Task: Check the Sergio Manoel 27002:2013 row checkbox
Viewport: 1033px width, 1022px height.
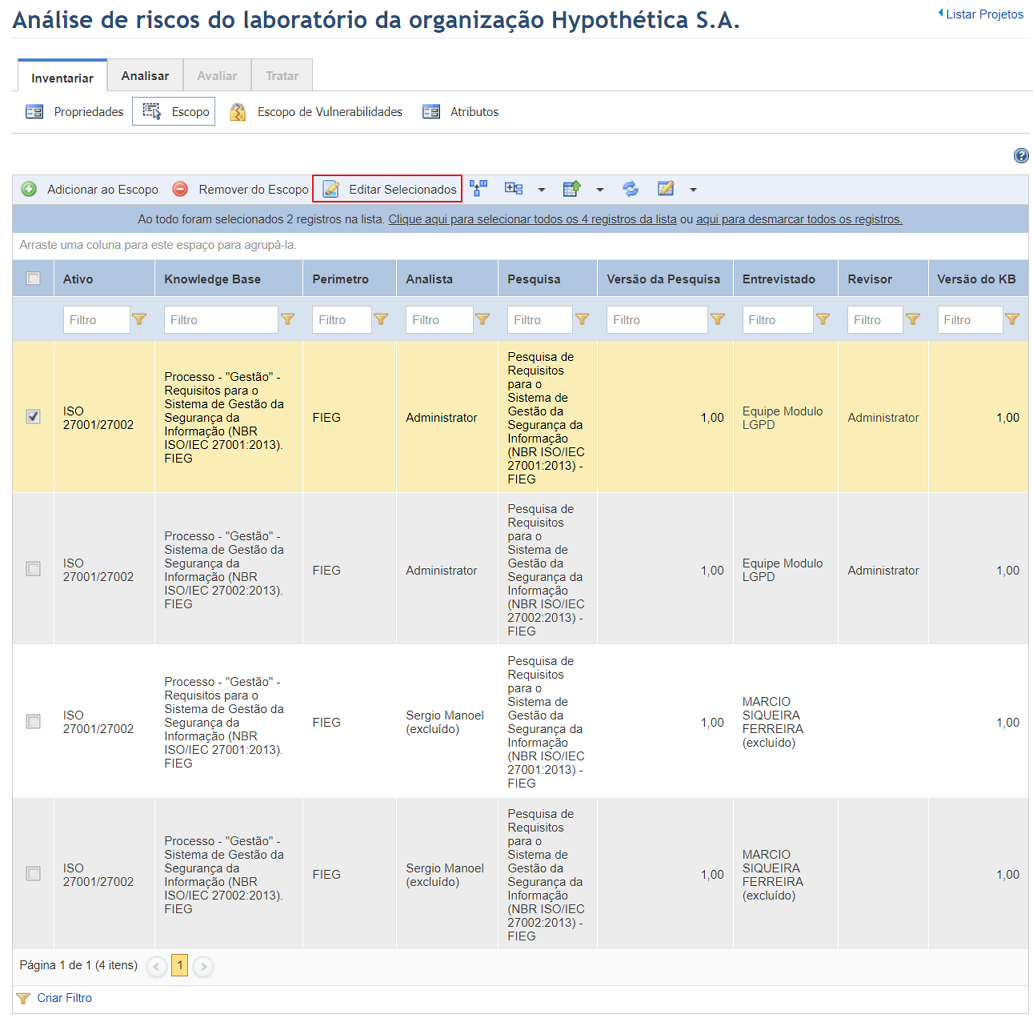Action: pyautogui.click(x=33, y=874)
